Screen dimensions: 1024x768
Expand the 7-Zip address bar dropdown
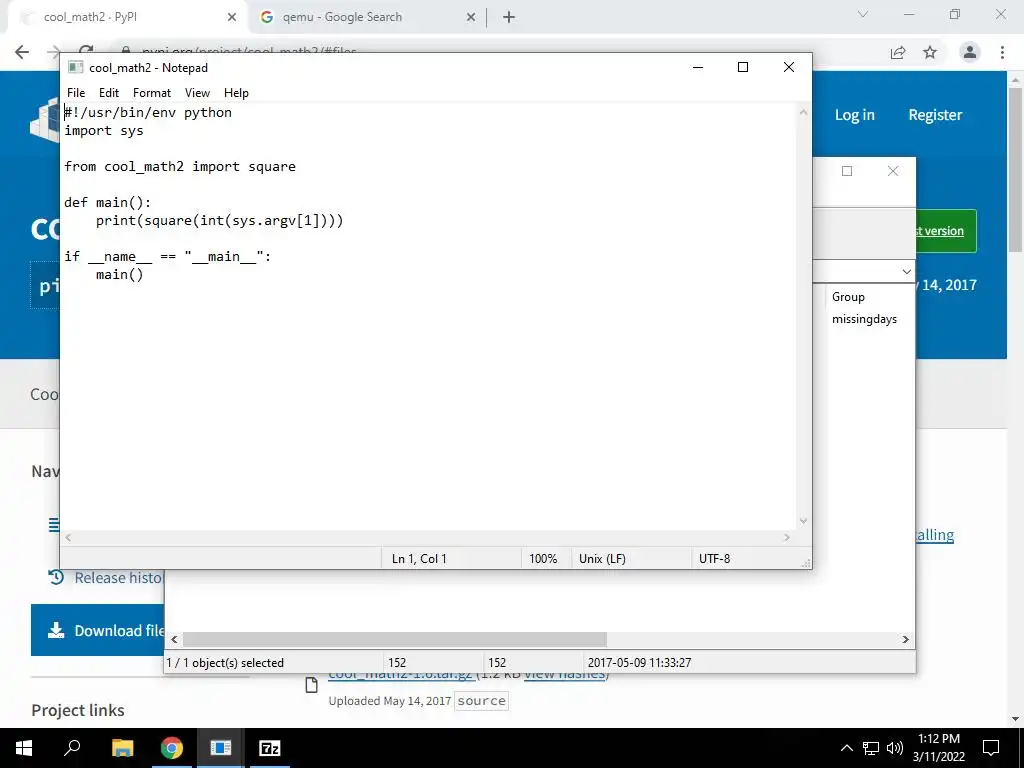(906, 272)
